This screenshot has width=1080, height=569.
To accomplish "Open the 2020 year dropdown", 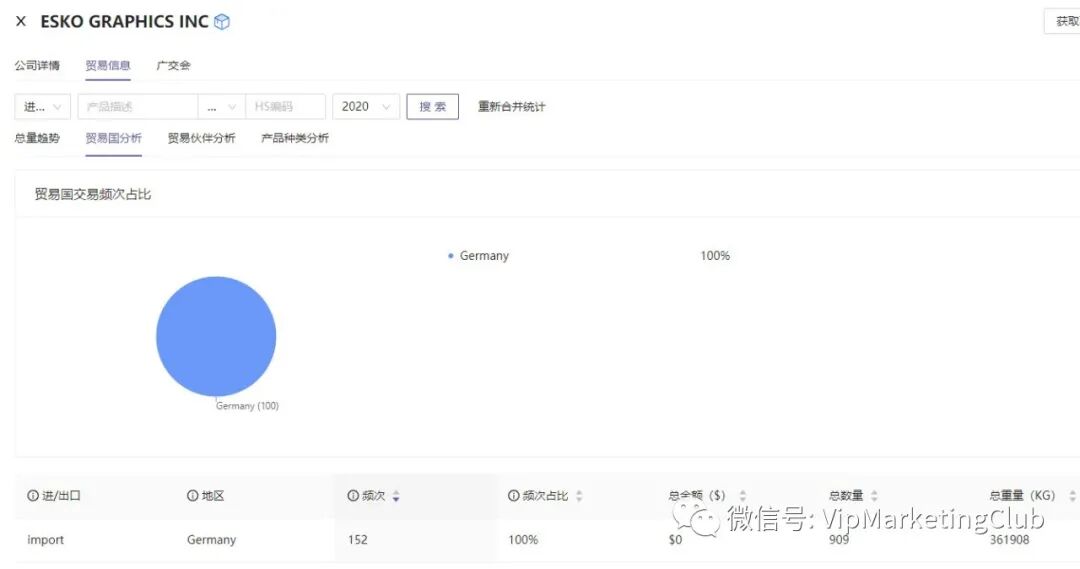I will [x=366, y=107].
